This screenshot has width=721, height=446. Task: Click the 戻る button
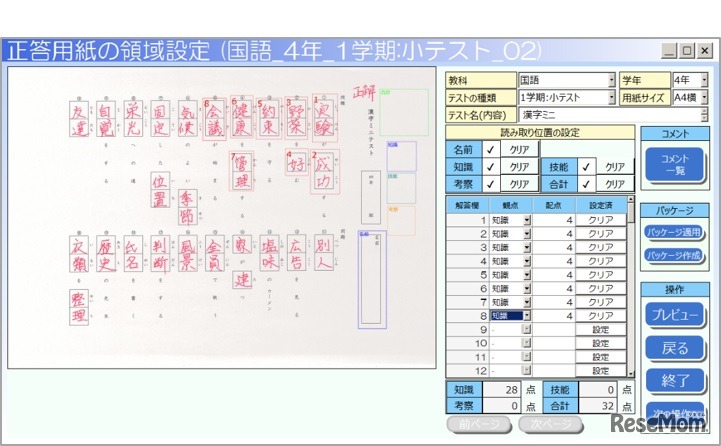(x=675, y=348)
